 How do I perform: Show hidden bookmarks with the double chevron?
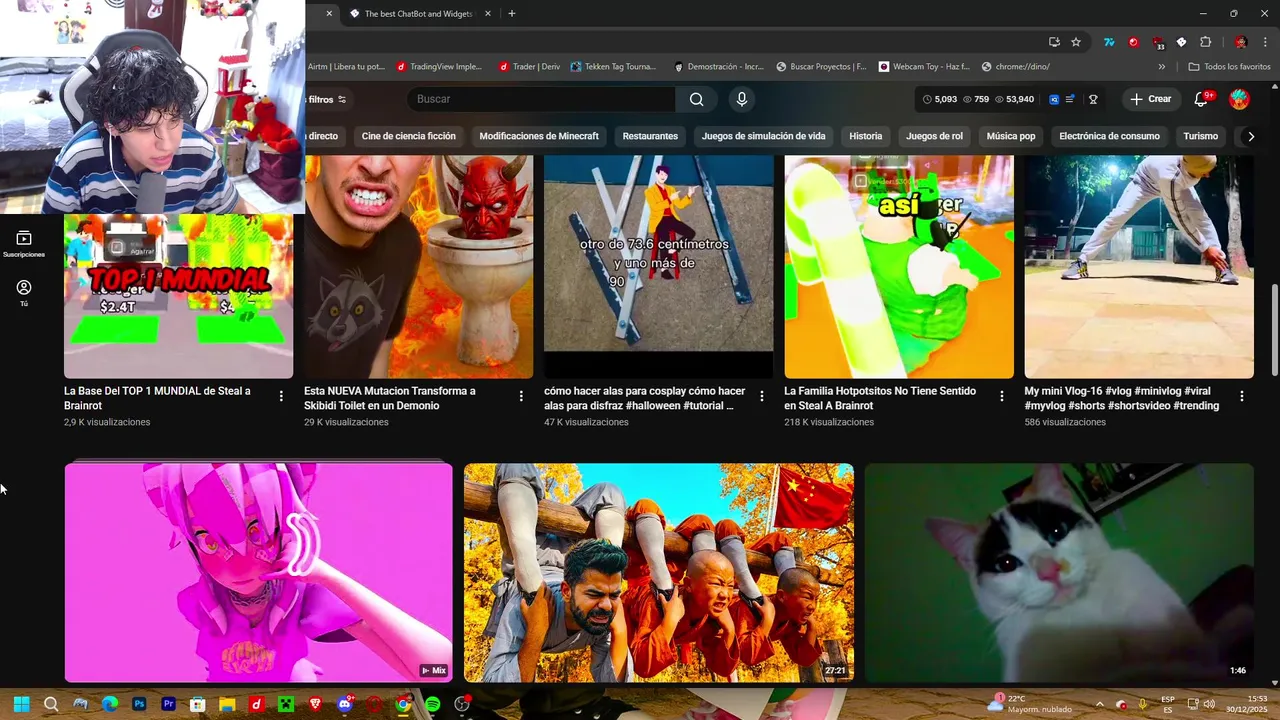pyautogui.click(x=1161, y=67)
